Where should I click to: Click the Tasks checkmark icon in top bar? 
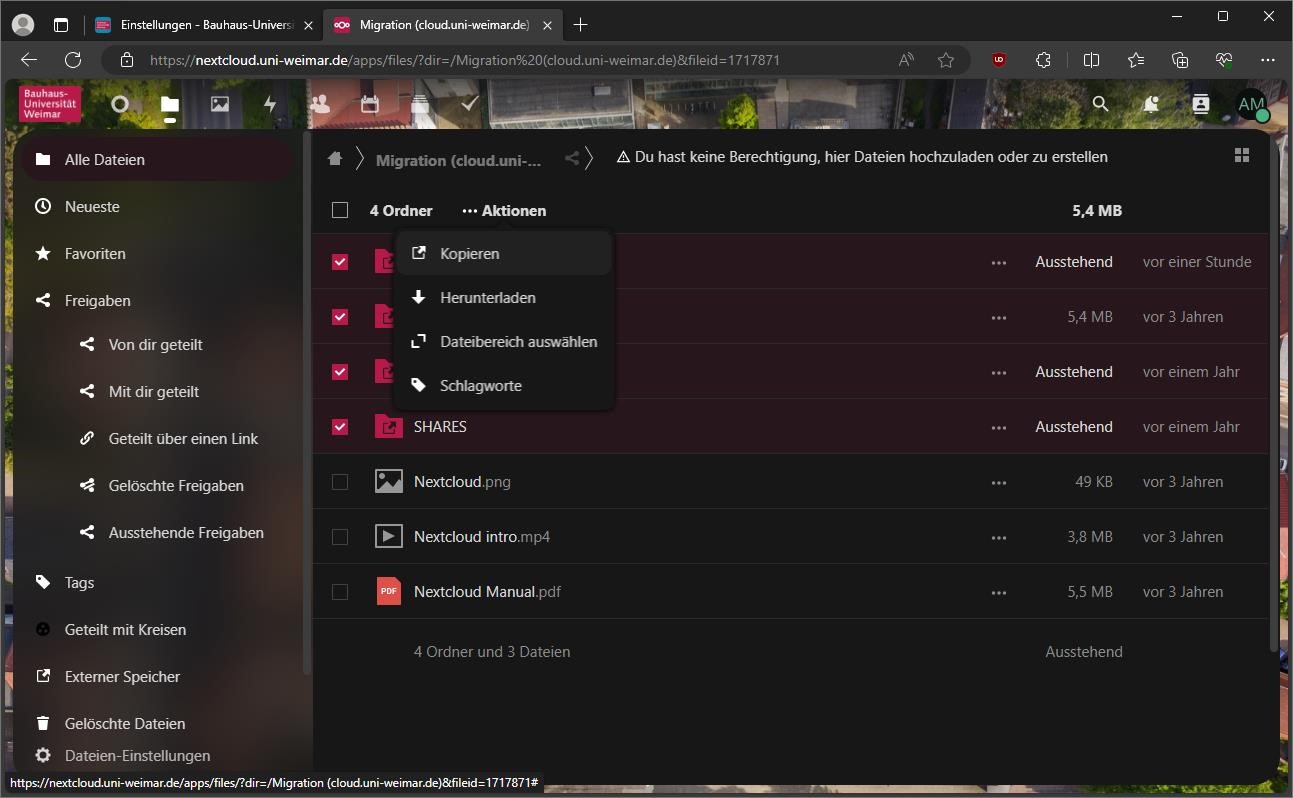pos(470,104)
